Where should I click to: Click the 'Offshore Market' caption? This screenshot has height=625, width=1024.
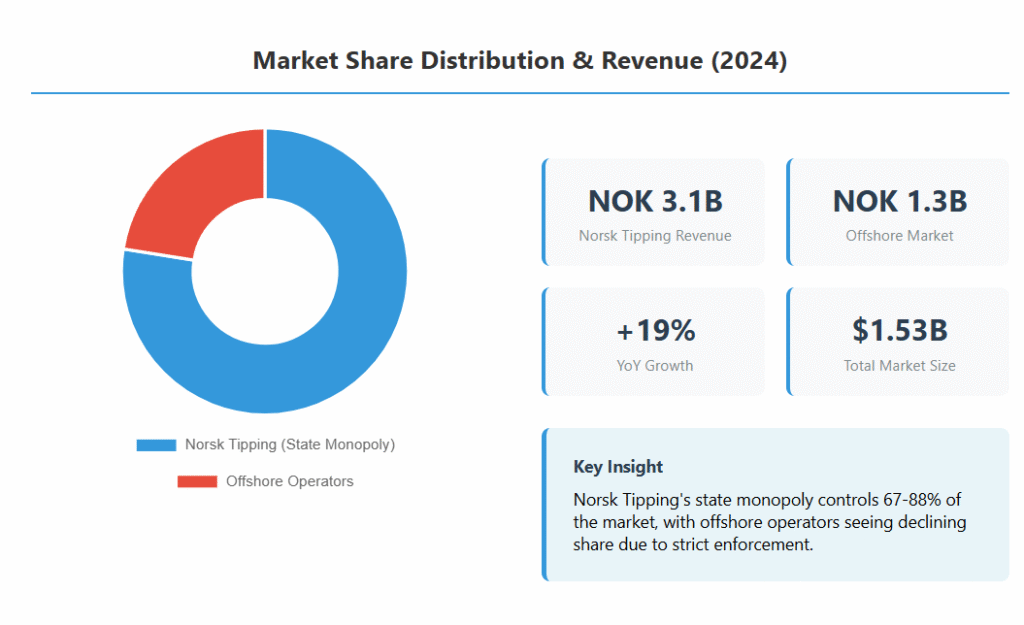[899, 236]
